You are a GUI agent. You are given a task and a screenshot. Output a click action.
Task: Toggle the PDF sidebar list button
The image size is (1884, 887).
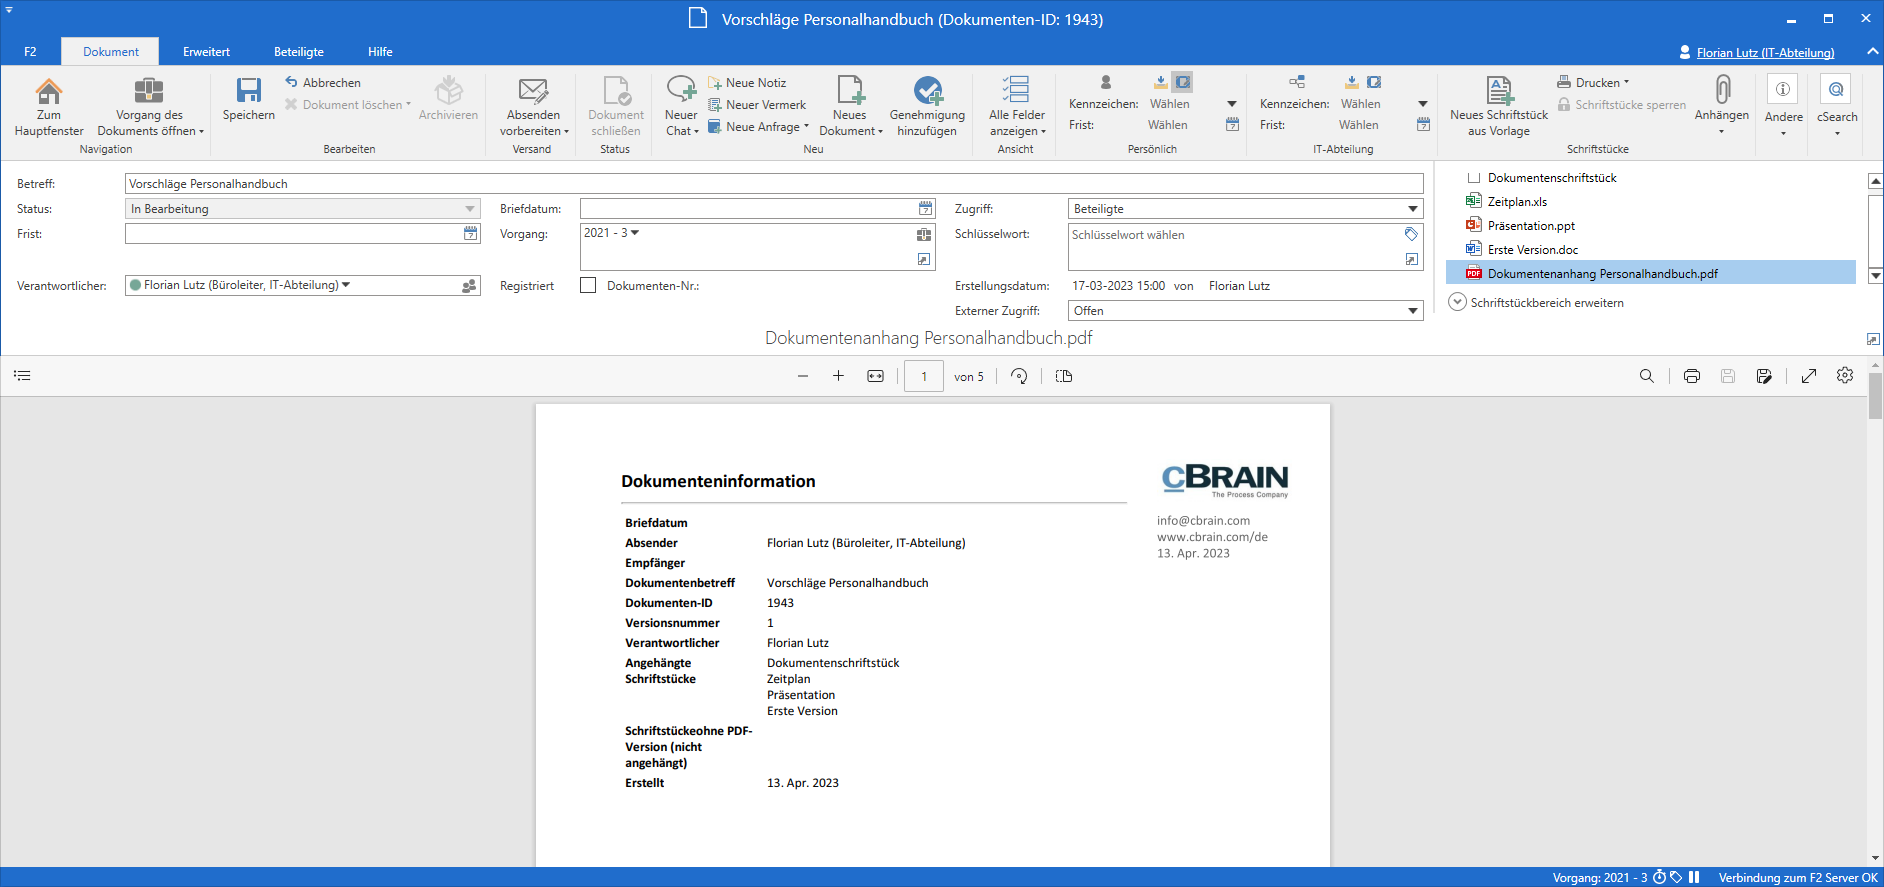23,376
